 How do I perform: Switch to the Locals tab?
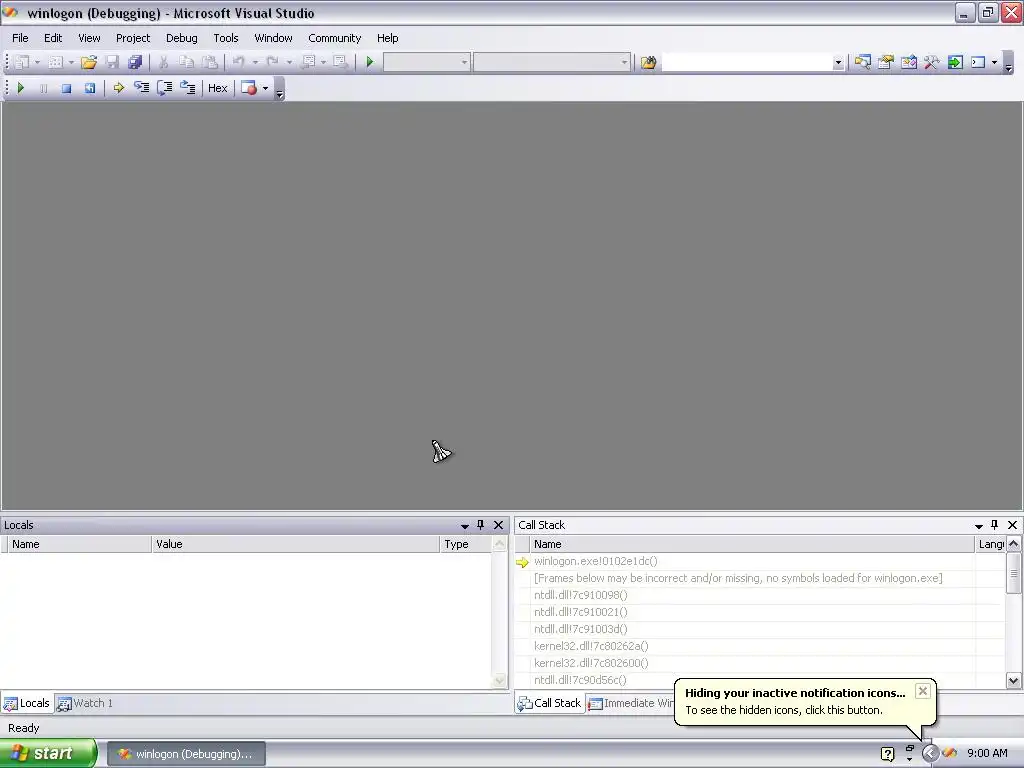click(x=27, y=703)
